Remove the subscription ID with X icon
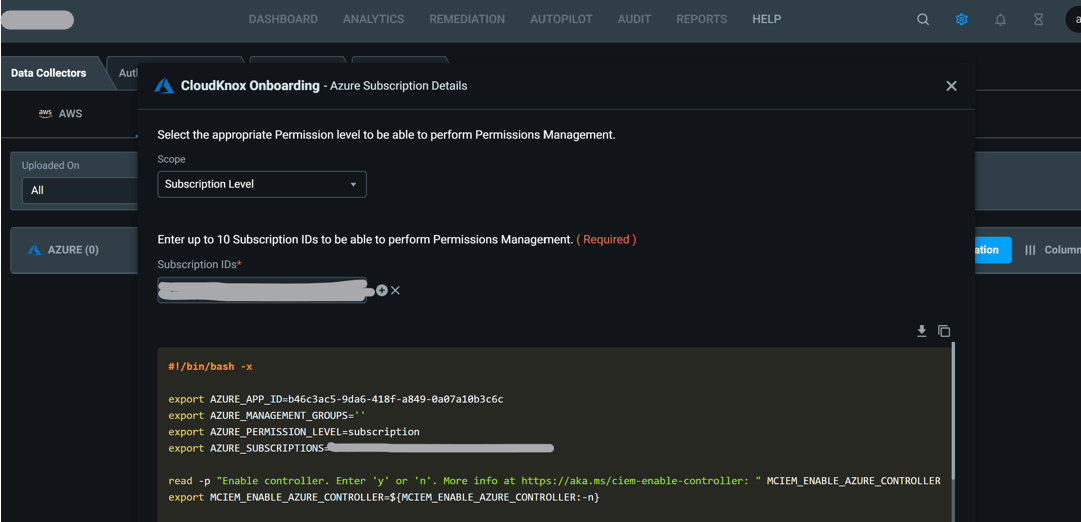 click(x=395, y=290)
